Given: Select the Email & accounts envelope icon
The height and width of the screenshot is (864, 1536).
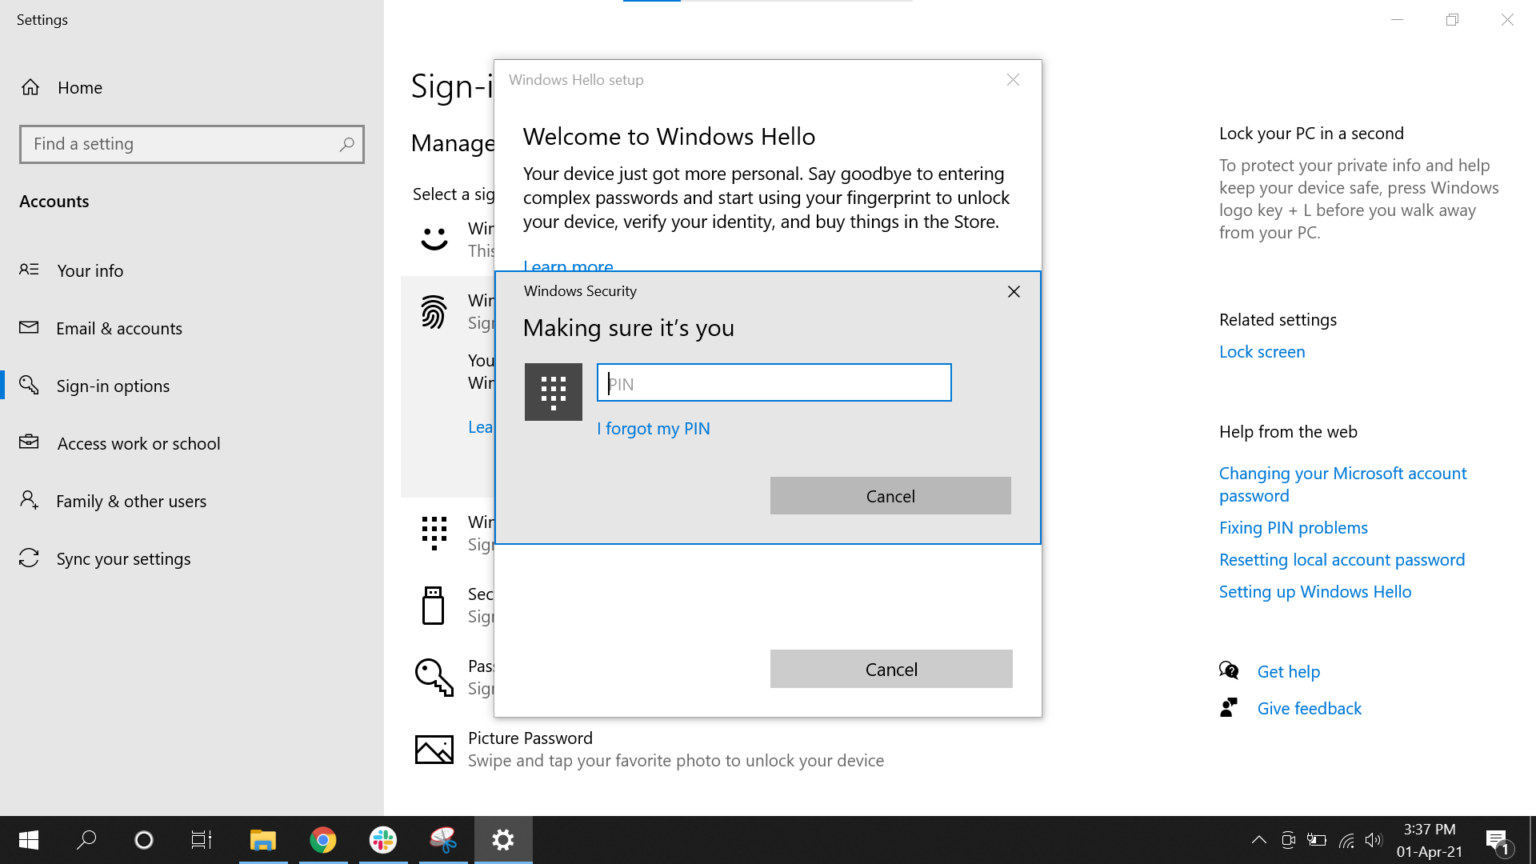Looking at the screenshot, I should pyautogui.click(x=29, y=328).
